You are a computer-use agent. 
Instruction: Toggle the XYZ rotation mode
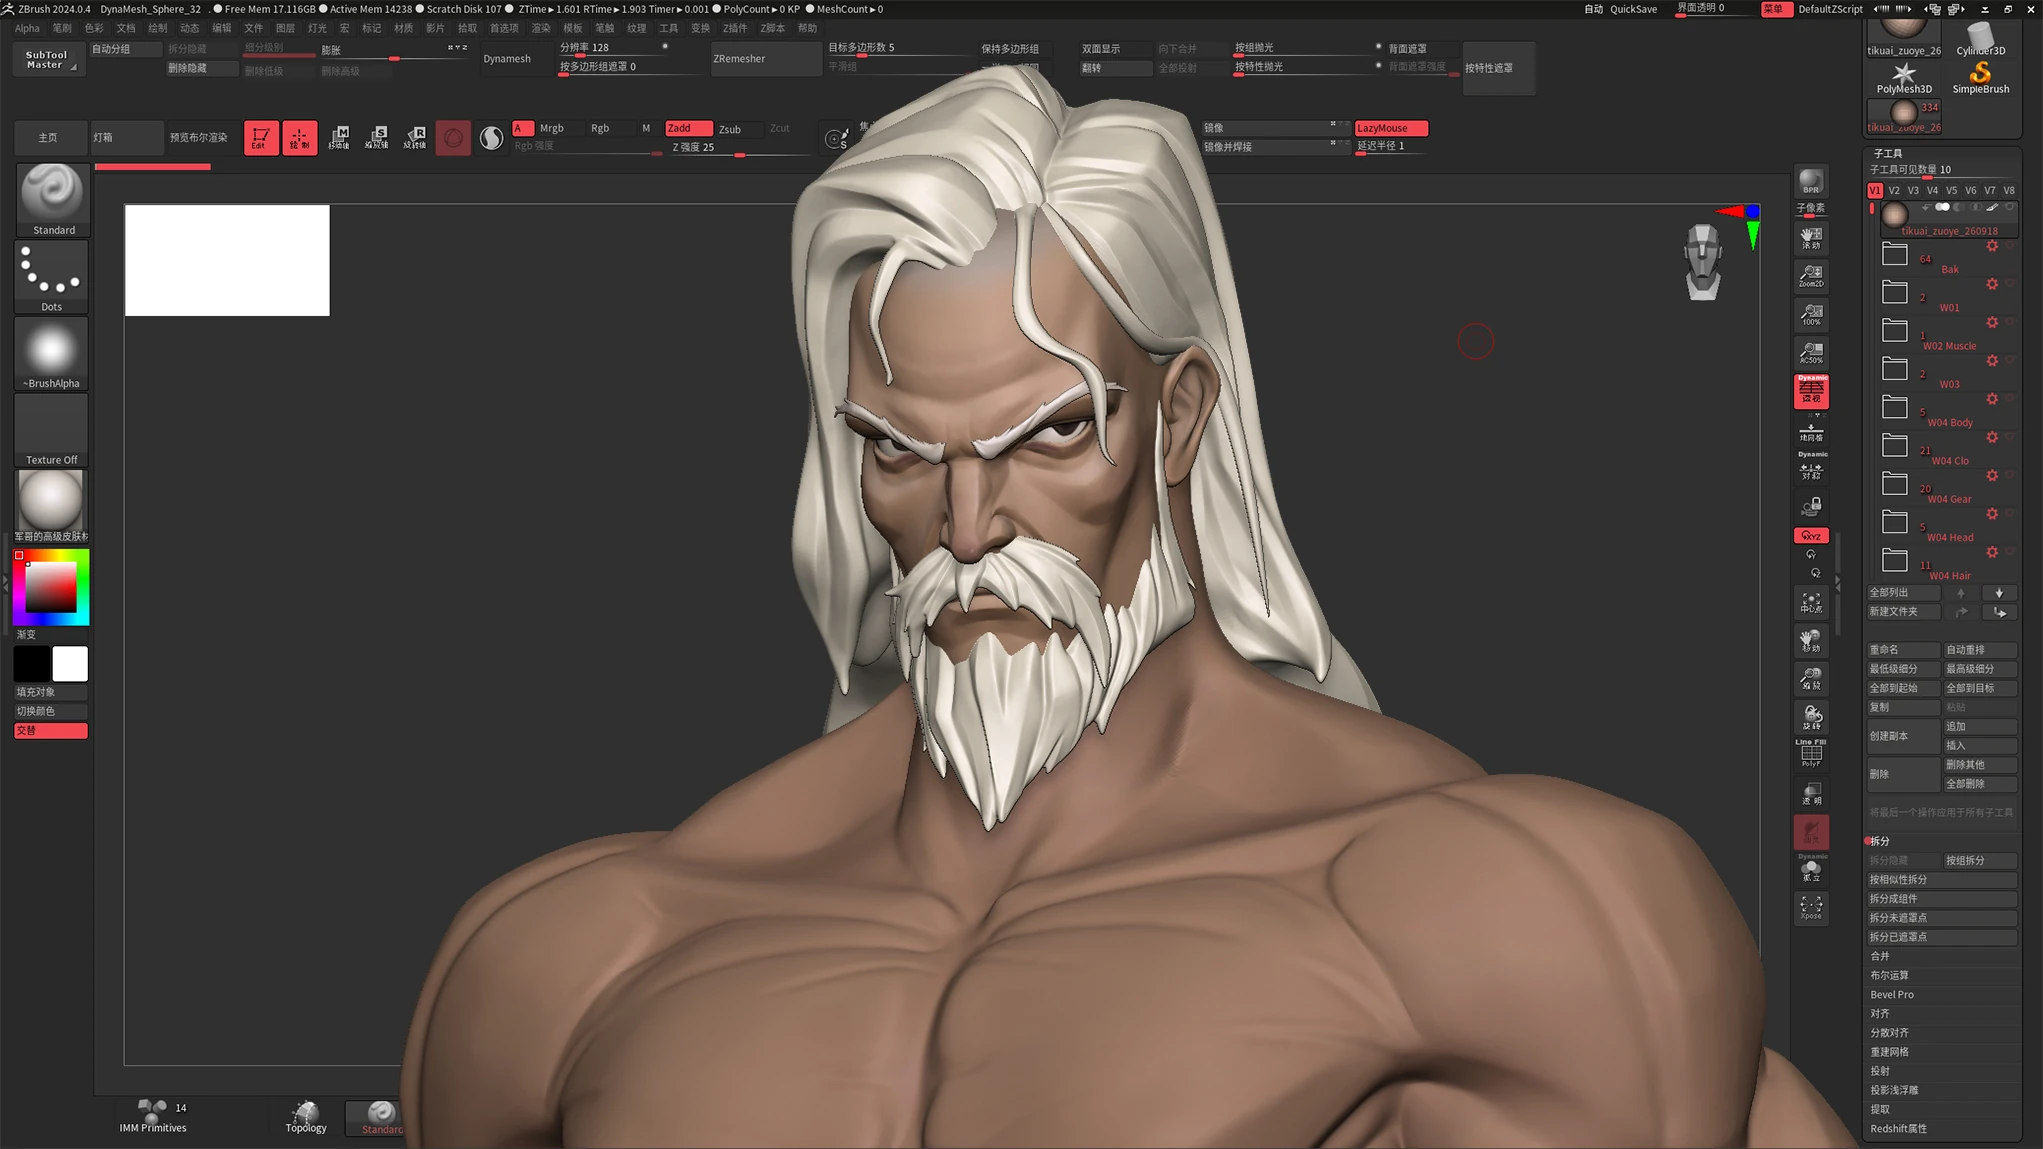tap(1811, 536)
